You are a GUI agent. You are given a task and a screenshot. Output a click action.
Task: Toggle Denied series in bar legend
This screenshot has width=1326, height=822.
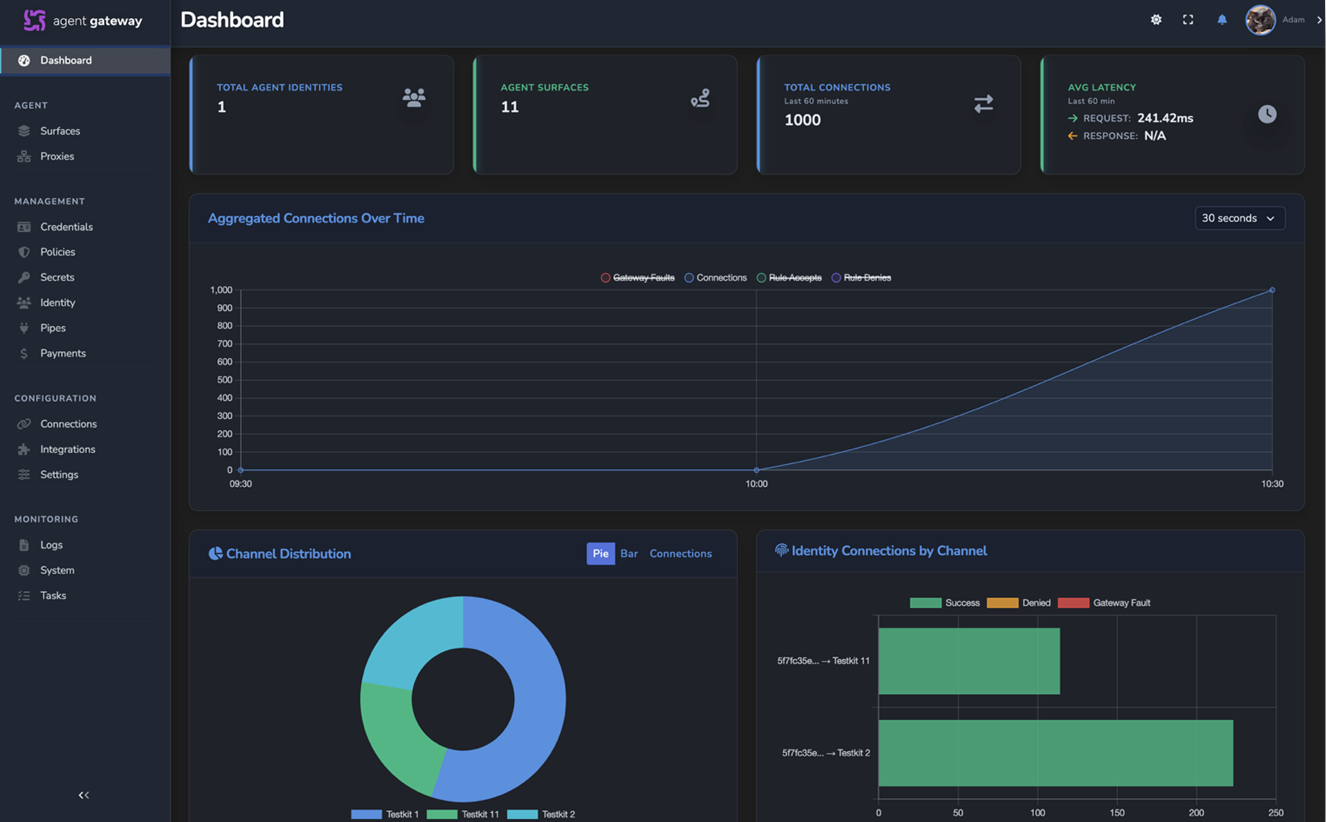(x=1018, y=603)
